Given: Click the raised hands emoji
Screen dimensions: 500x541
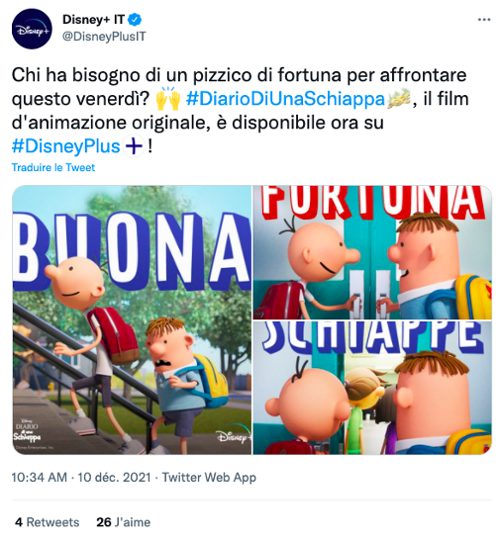Looking at the screenshot, I should 168,99.
